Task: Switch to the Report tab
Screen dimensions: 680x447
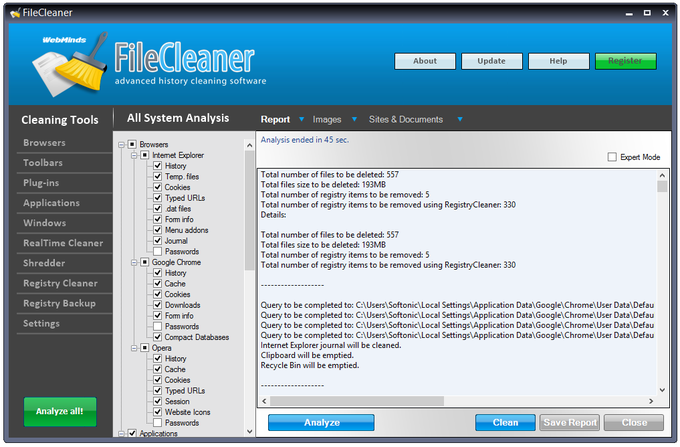Action: [275, 119]
